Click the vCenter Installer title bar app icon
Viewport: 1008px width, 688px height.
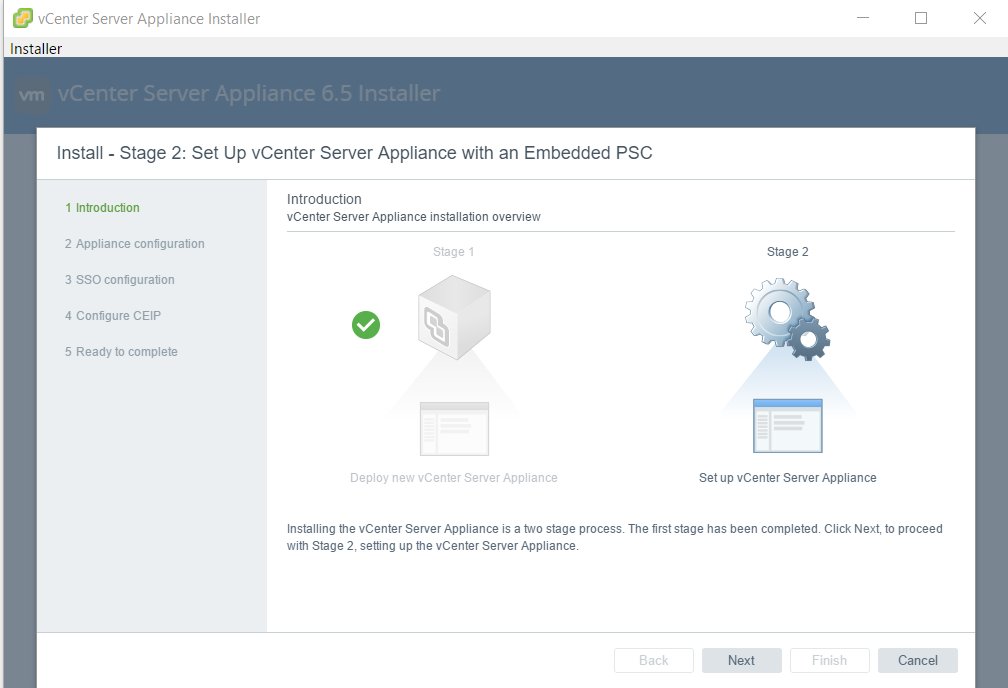(x=22, y=18)
